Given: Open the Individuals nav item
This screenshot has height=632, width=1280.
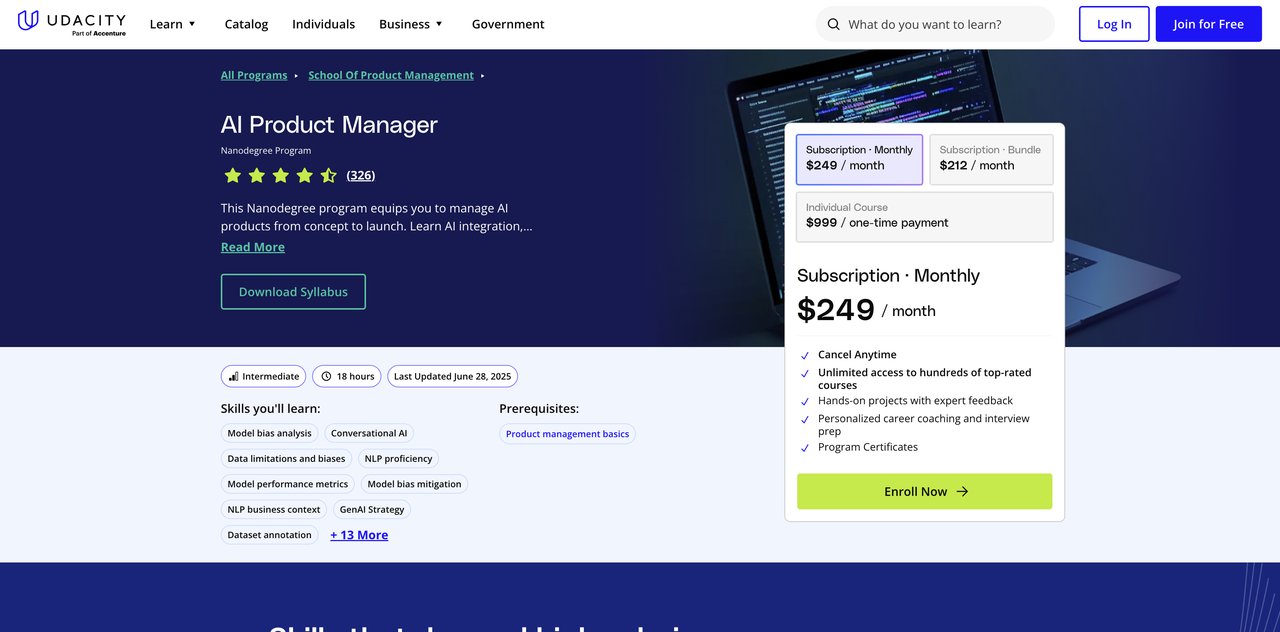Looking at the screenshot, I should 323,24.
